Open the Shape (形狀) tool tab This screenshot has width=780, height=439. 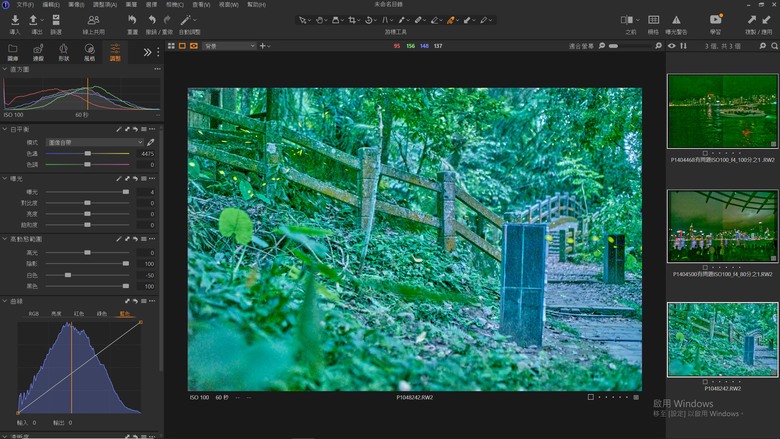pyautogui.click(x=64, y=52)
